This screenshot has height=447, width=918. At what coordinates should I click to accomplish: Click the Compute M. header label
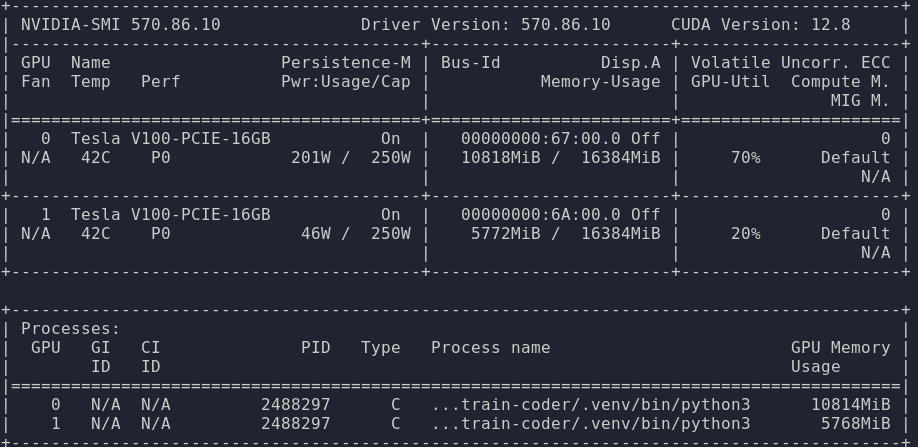(x=841, y=81)
